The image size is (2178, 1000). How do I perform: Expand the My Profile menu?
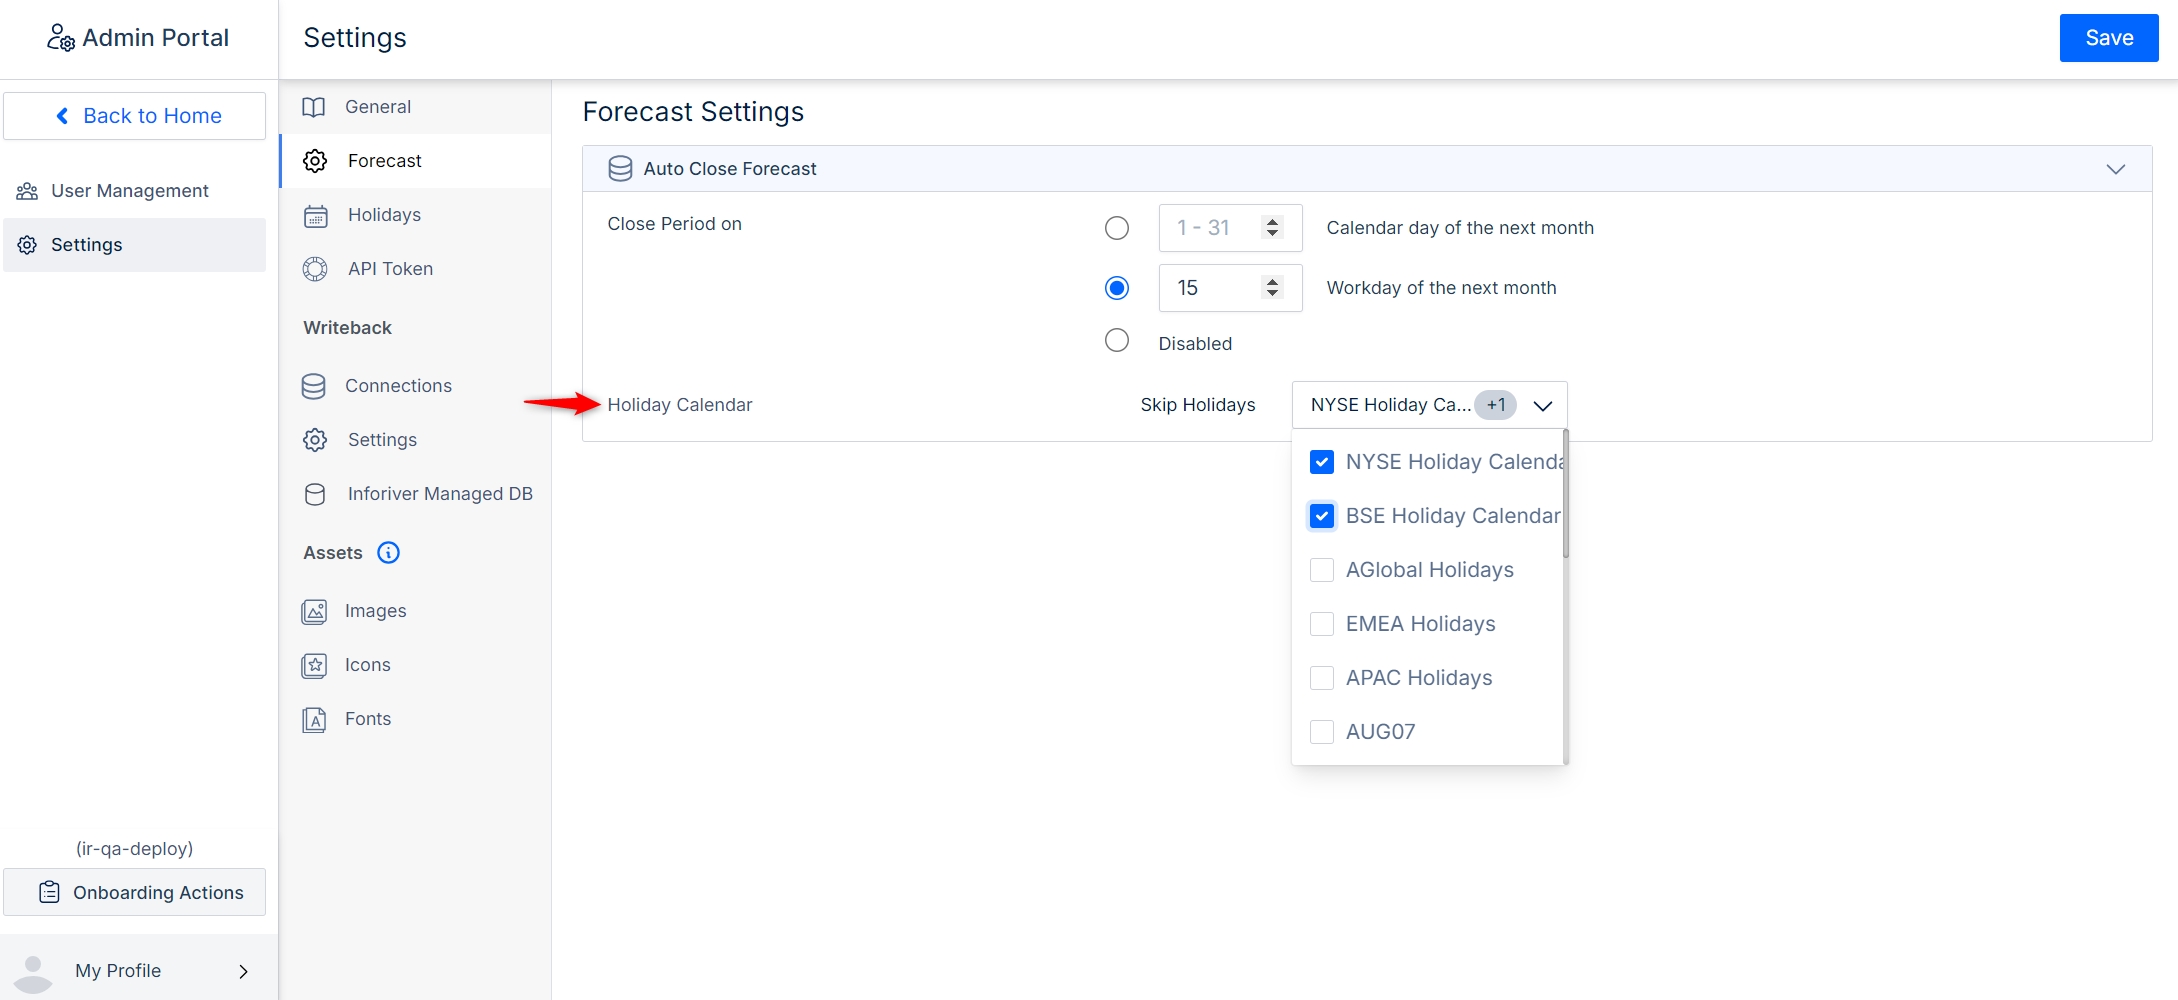pyautogui.click(x=243, y=971)
